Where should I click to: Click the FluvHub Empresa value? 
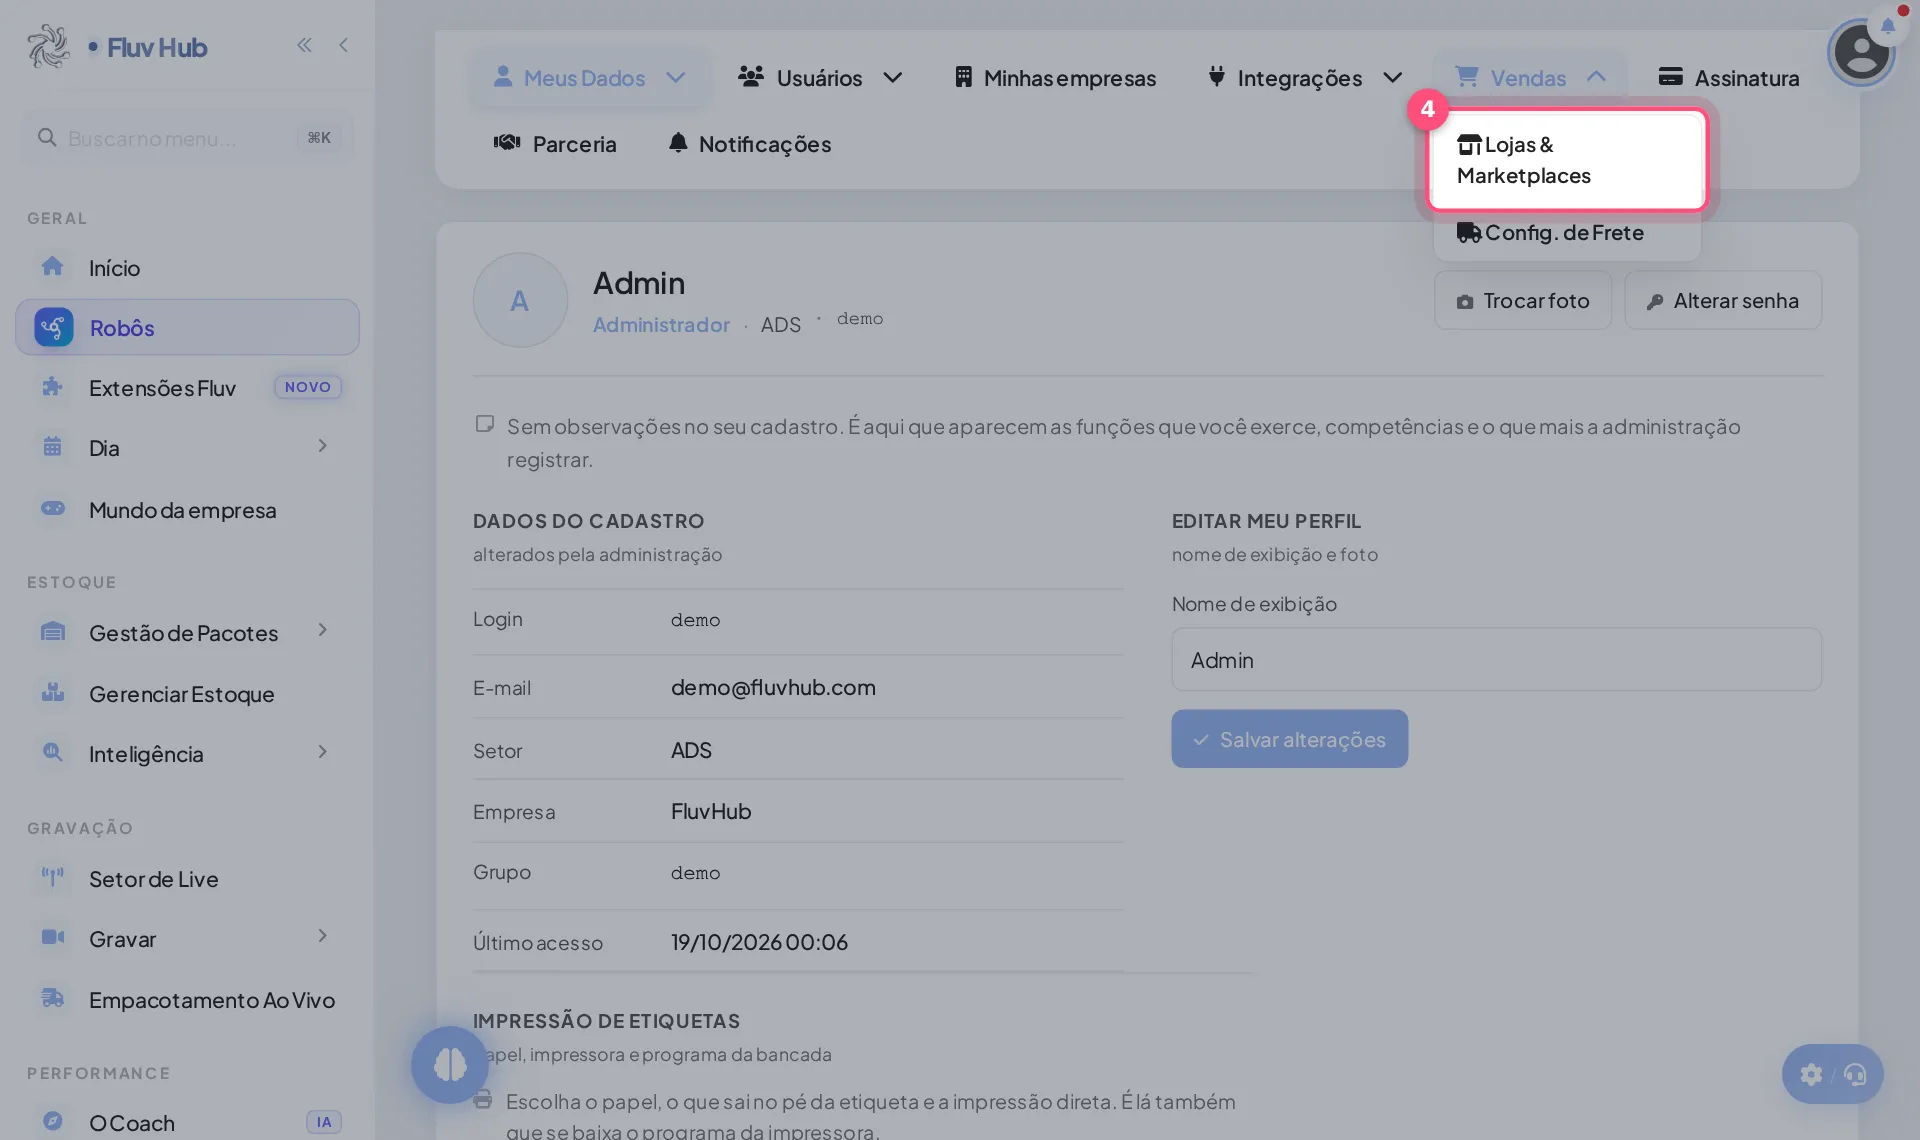[711, 812]
